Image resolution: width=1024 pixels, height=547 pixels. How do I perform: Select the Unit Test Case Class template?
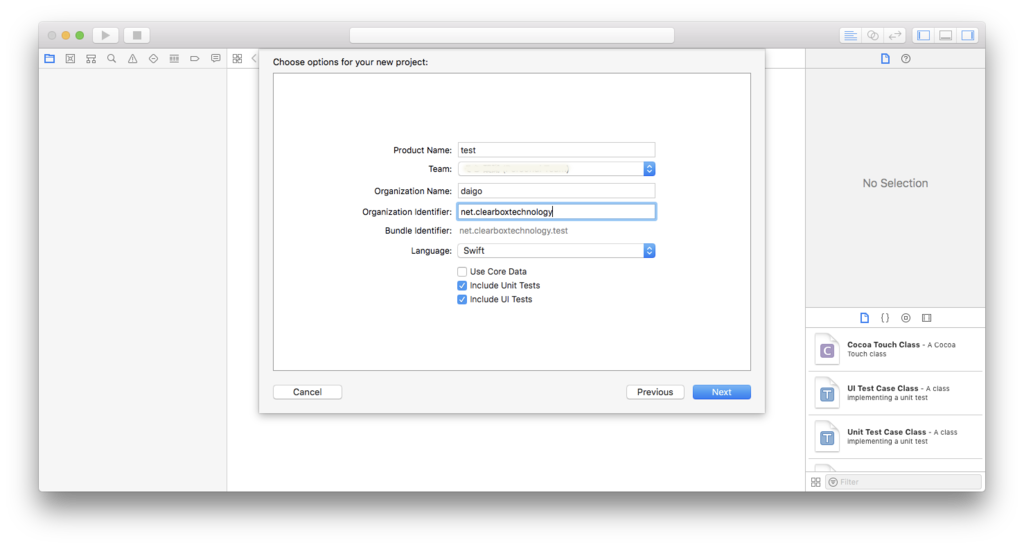[895, 437]
